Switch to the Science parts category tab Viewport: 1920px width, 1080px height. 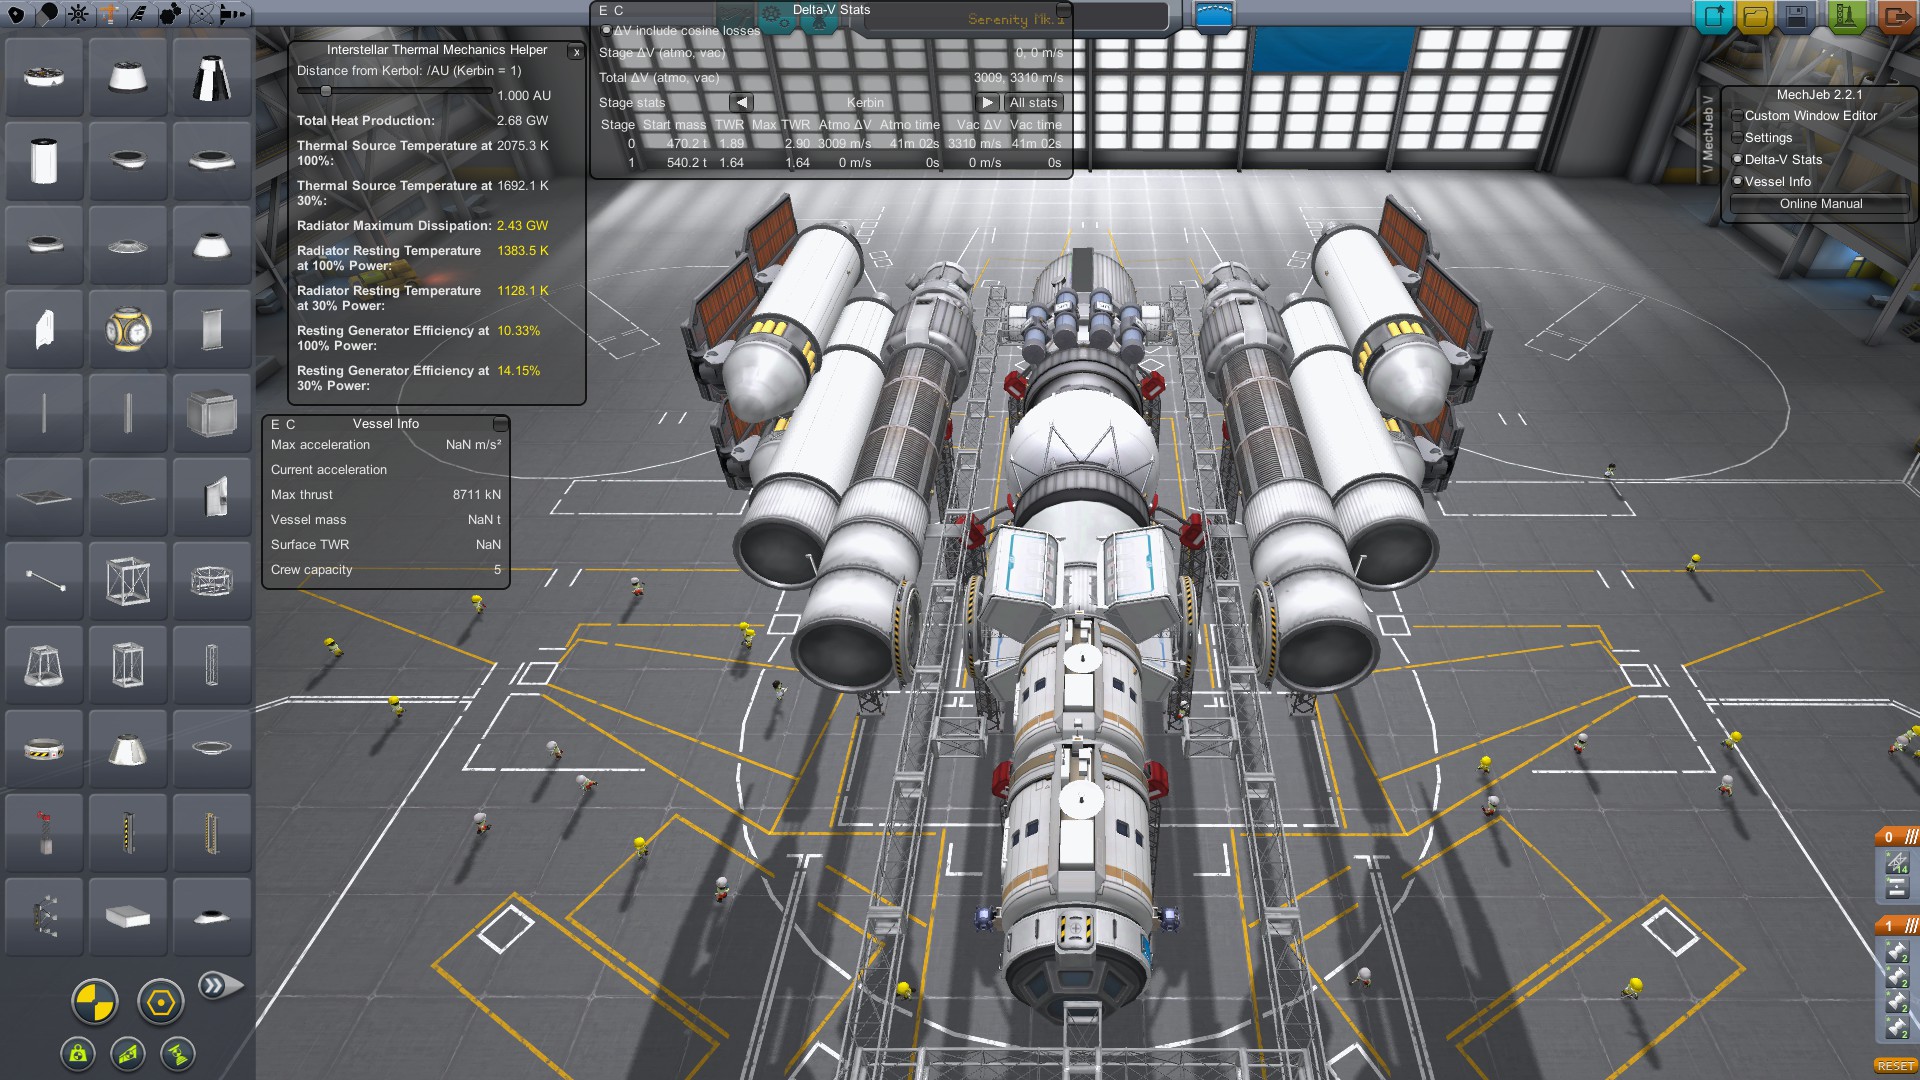(x=201, y=14)
